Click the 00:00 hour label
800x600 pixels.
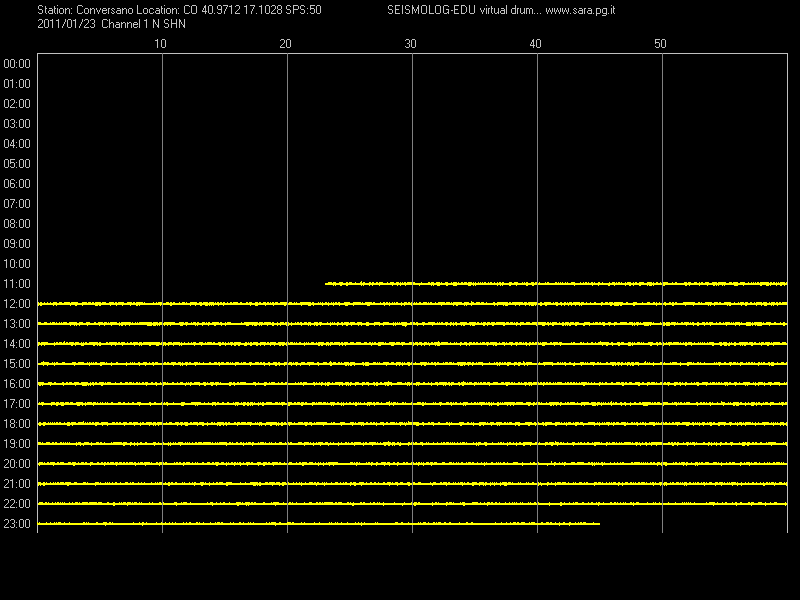17,64
